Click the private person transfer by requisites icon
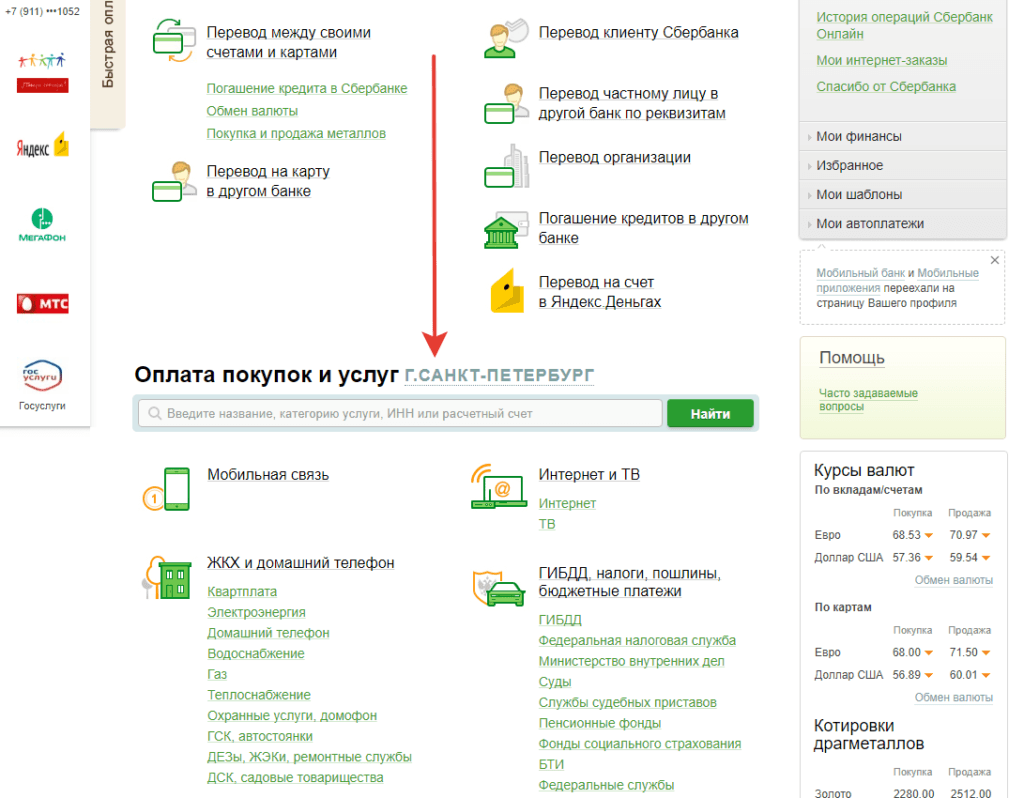Viewport: 1024px width, 798px height. pos(506,103)
